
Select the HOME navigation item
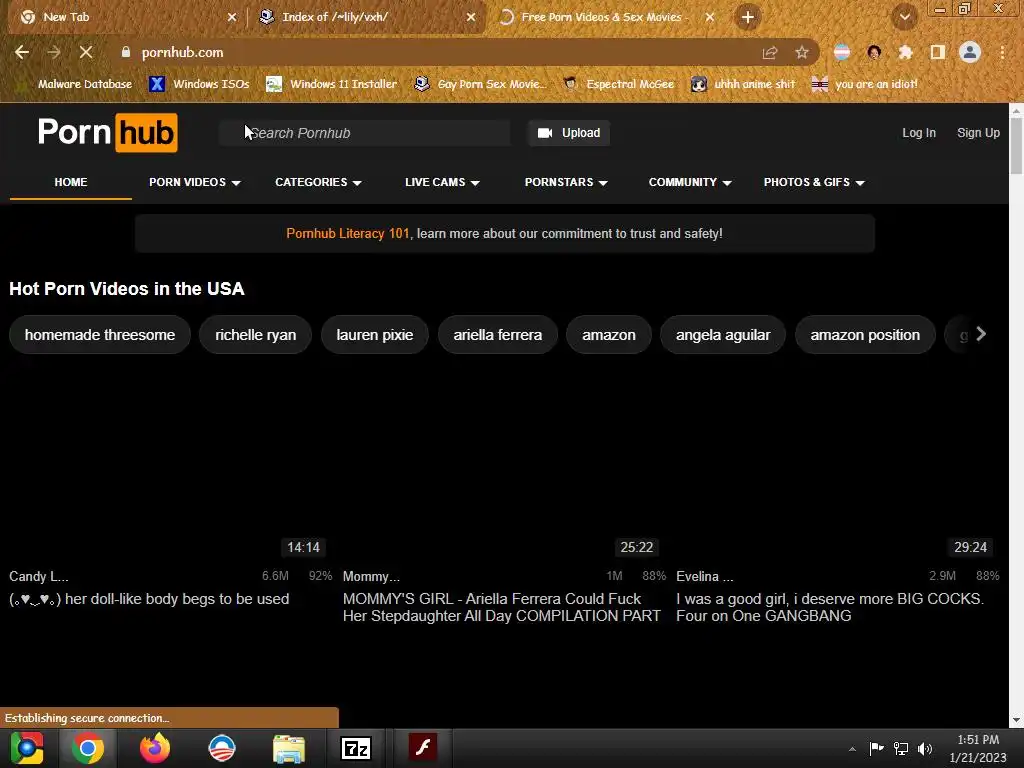pyautogui.click(x=71, y=182)
